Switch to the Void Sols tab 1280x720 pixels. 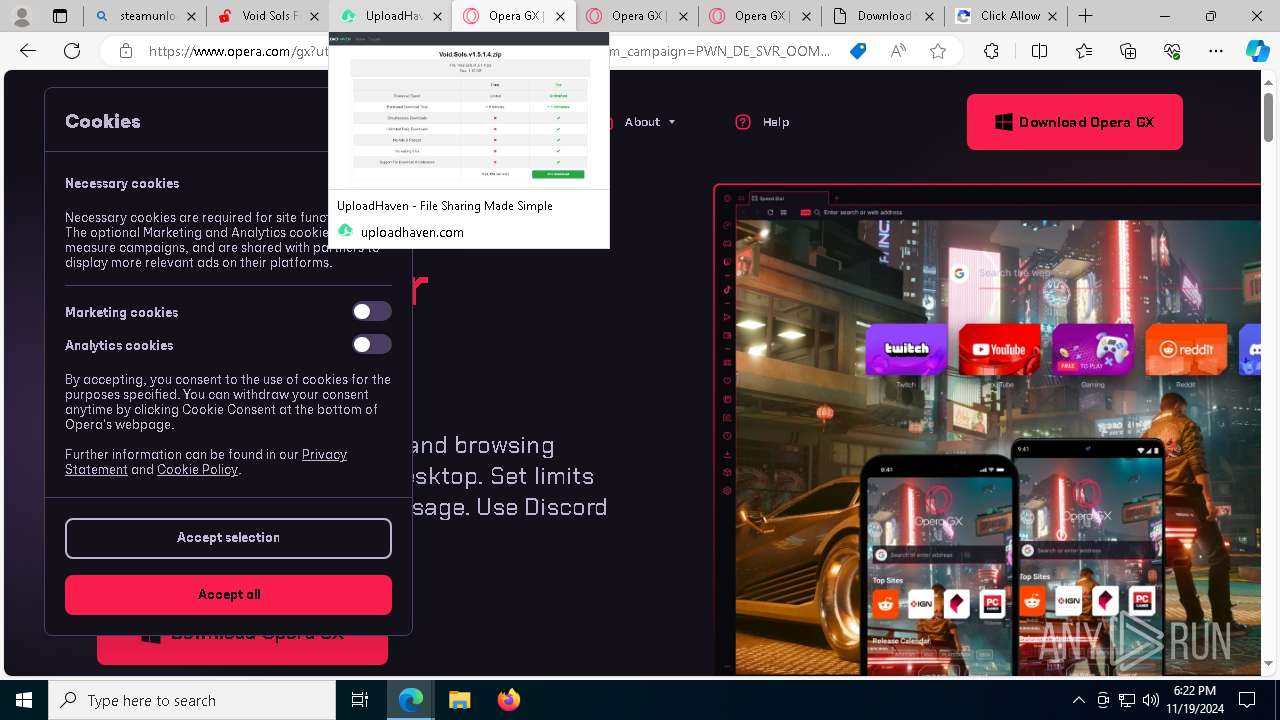pyautogui.click(x=268, y=16)
